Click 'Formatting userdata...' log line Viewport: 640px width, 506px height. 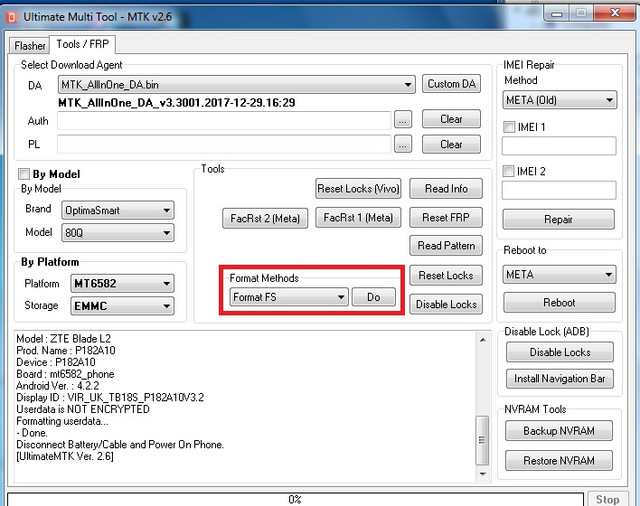[x=62, y=421]
